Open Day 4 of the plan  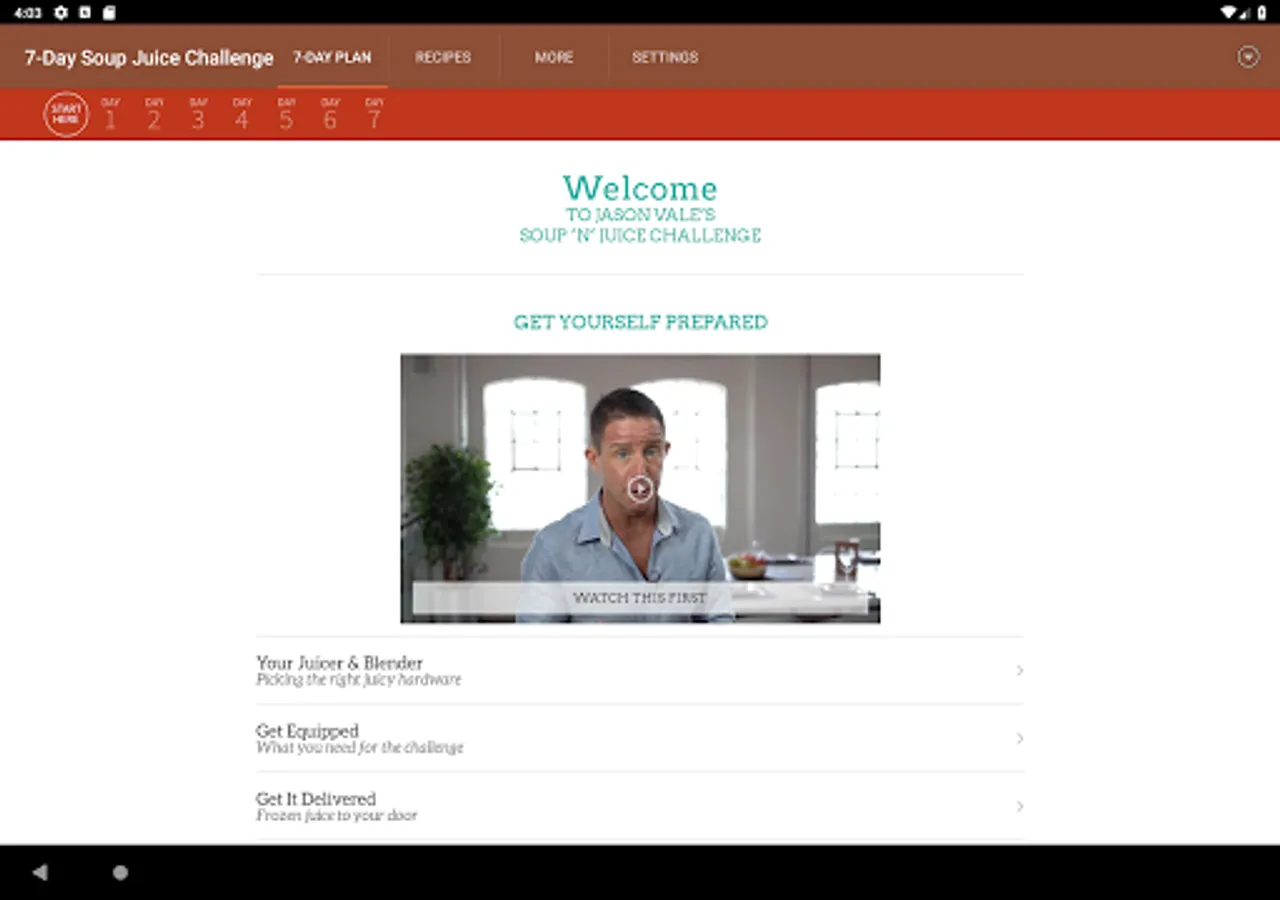coord(242,114)
